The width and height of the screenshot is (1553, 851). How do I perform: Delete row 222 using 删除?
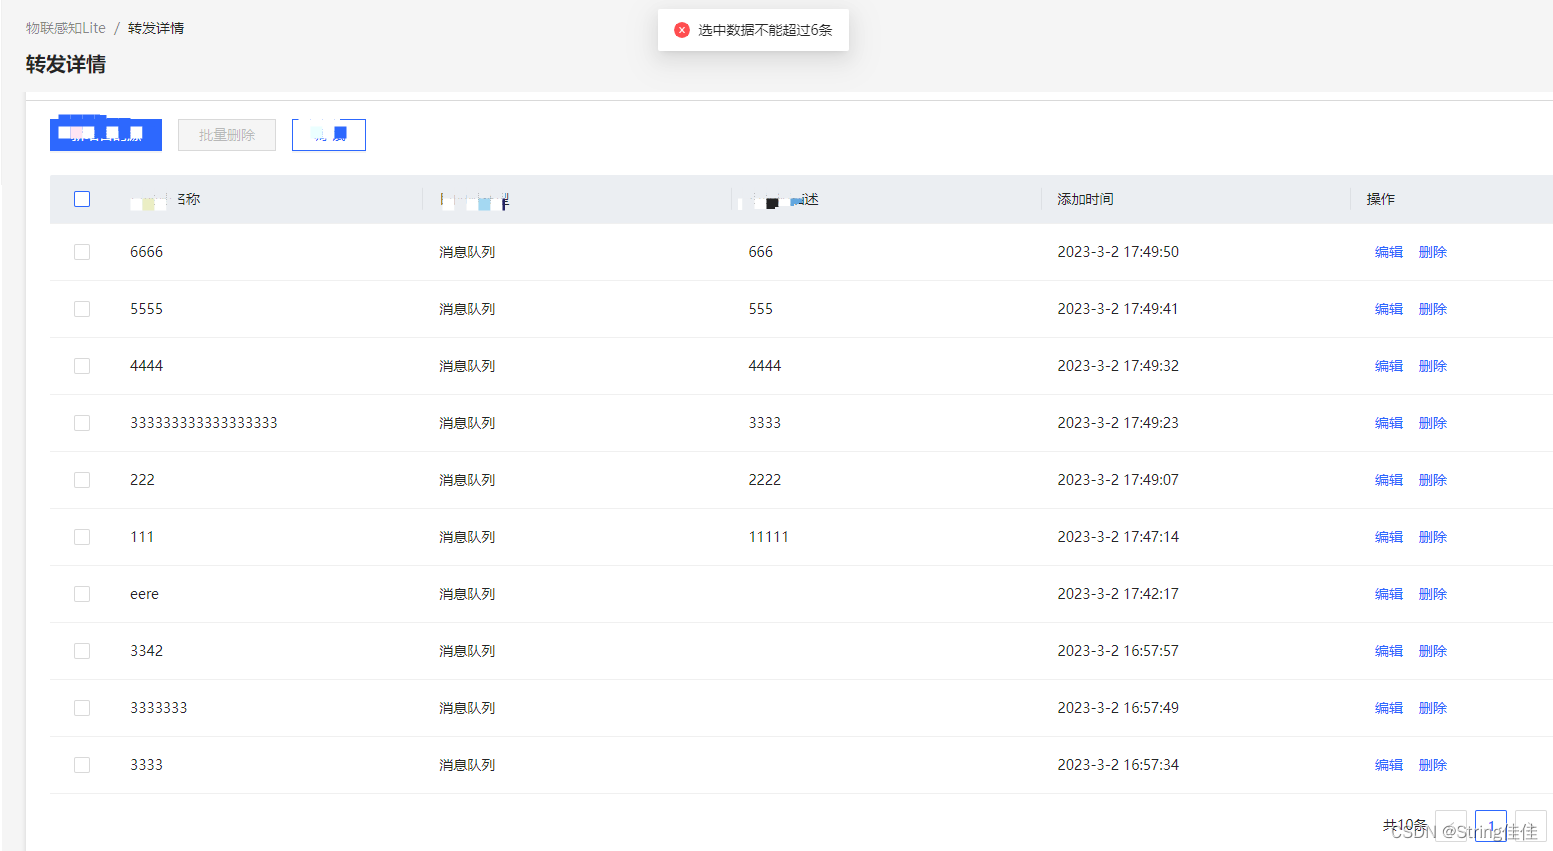pyautogui.click(x=1433, y=480)
